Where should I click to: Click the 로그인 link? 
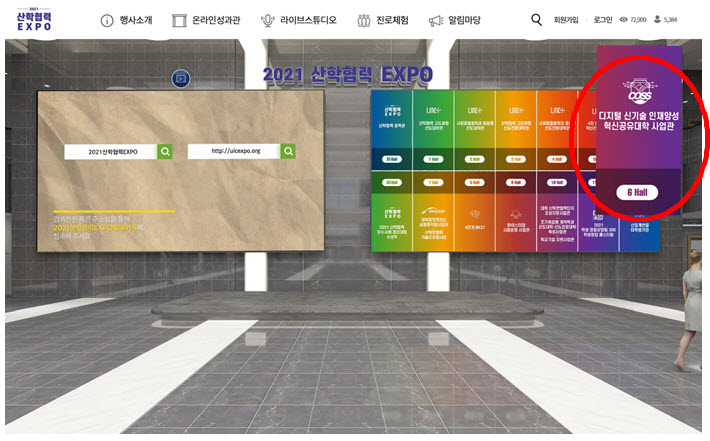click(x=603, y=20)
